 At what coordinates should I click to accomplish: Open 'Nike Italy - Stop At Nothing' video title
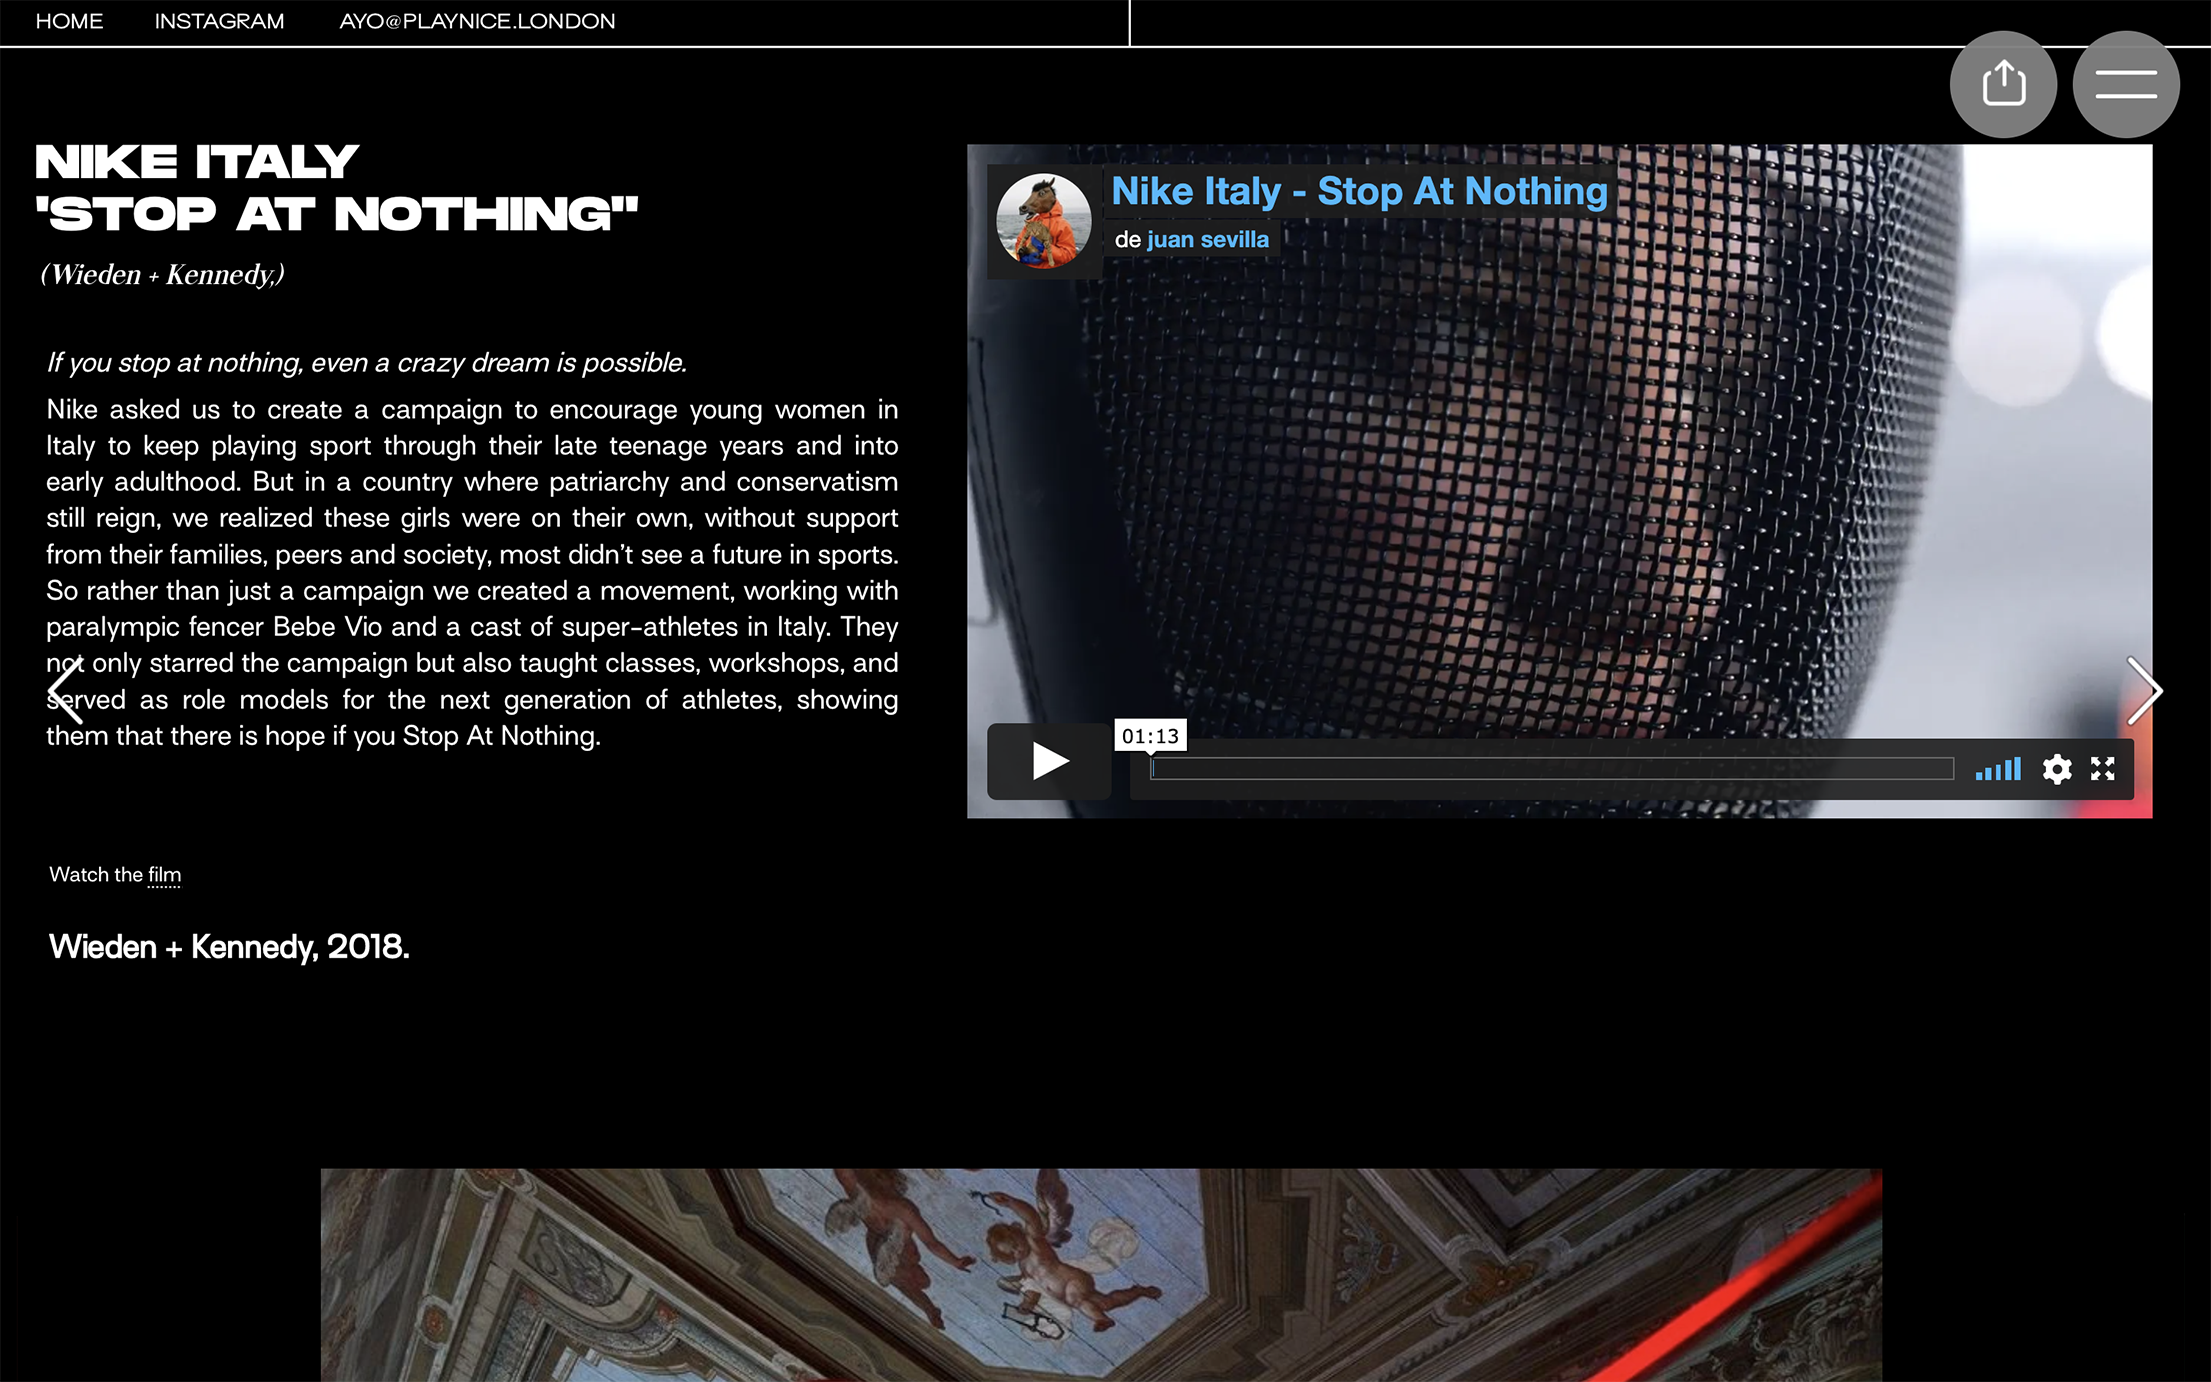1359,191
